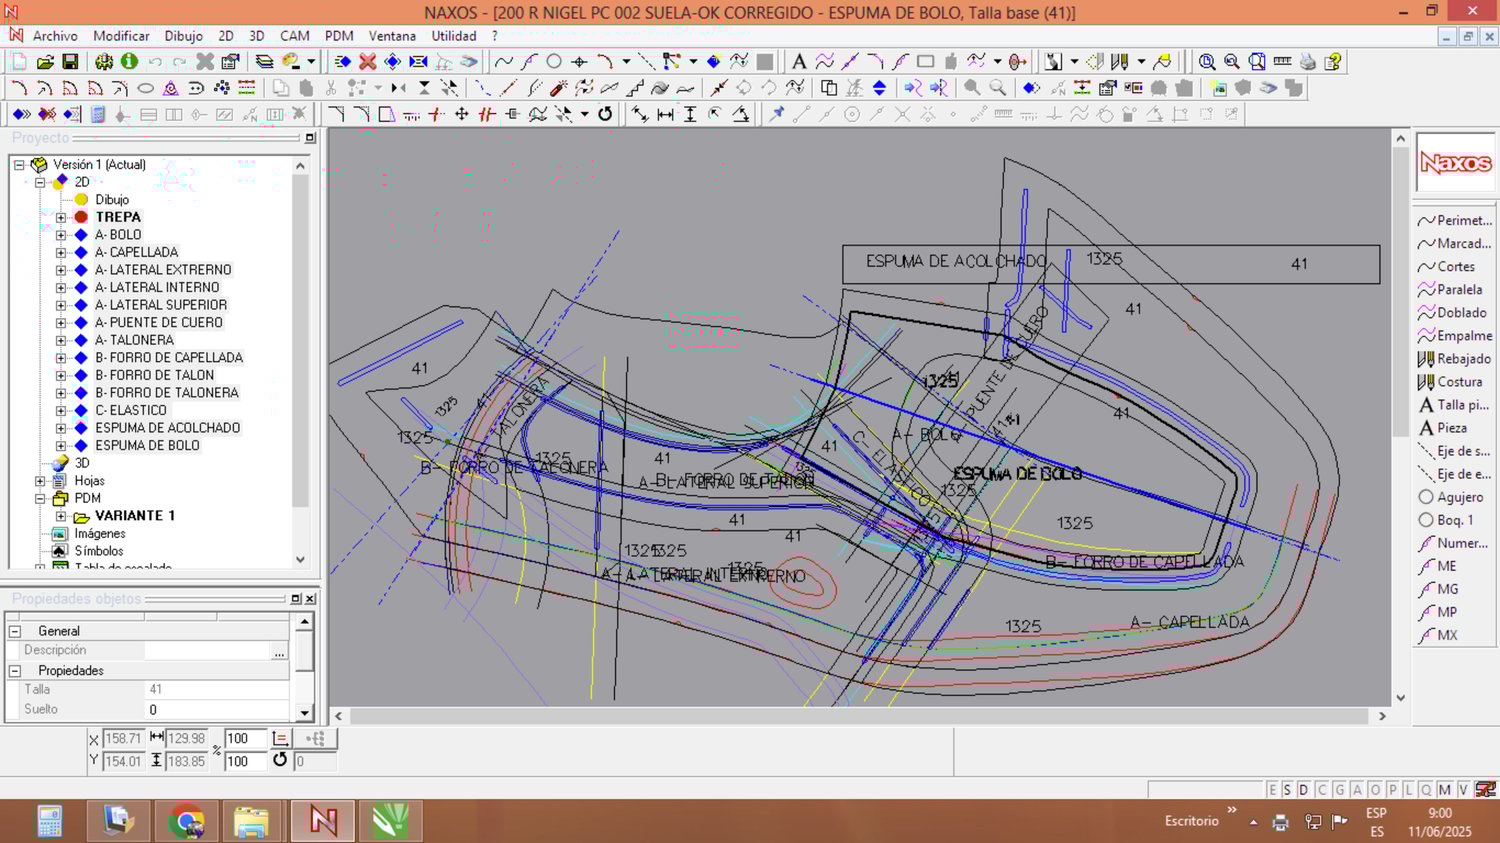Click the move cross-arrows icon
Viewport: 1500px width, 843px height.
tap(462, 114)
